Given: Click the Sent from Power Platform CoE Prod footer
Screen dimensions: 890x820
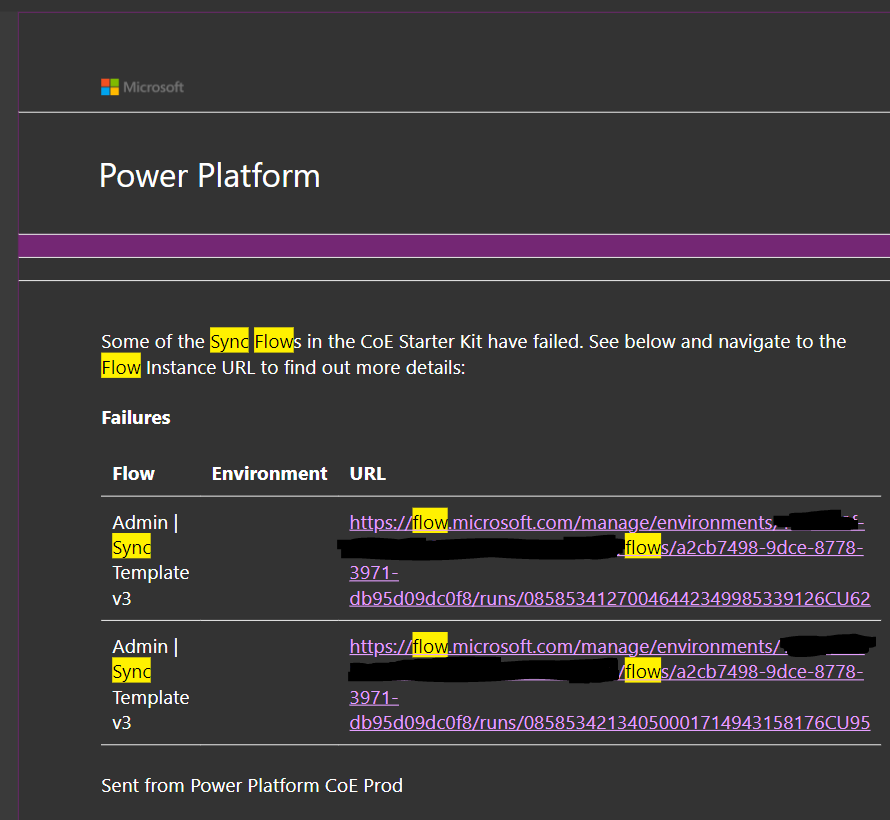Looking at the screenshot, I should pyautogui.click(x=252, y=785).
